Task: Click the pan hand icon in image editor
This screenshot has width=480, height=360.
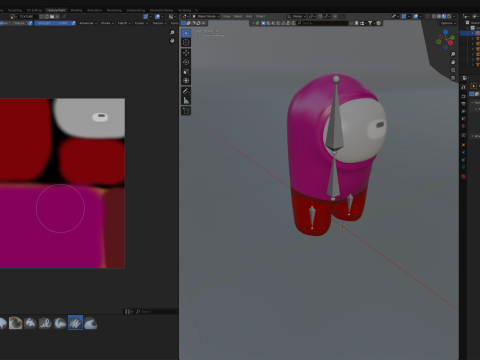Action: coord(172,41)
